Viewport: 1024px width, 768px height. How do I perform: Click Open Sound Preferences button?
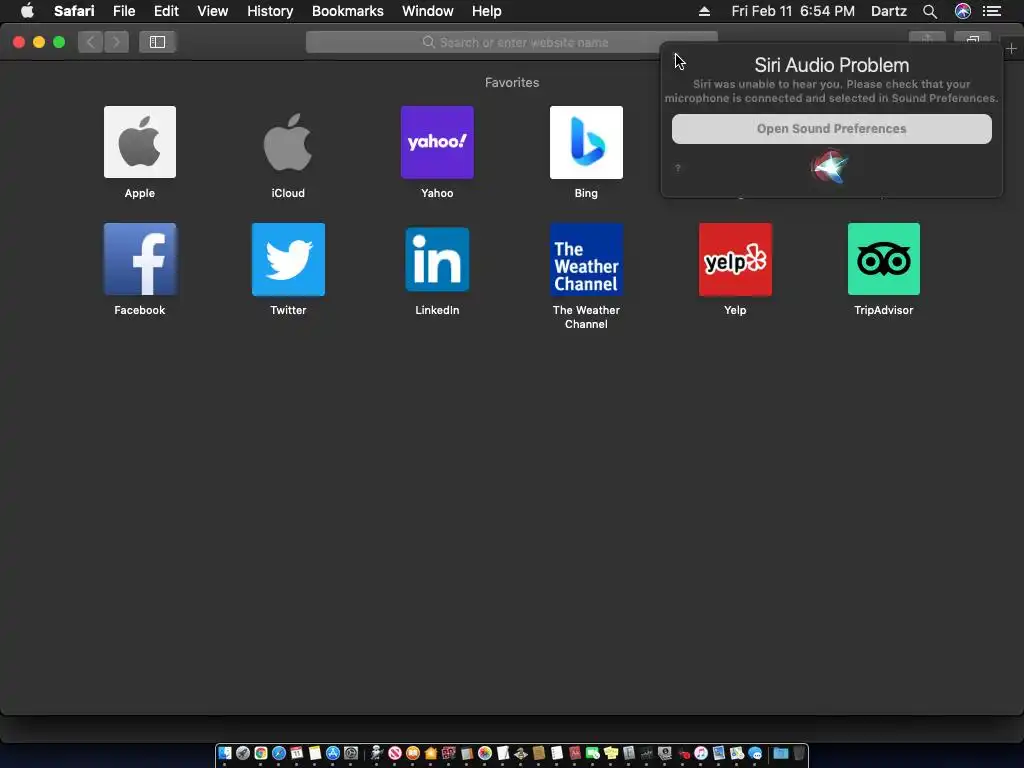coord(831,129)
